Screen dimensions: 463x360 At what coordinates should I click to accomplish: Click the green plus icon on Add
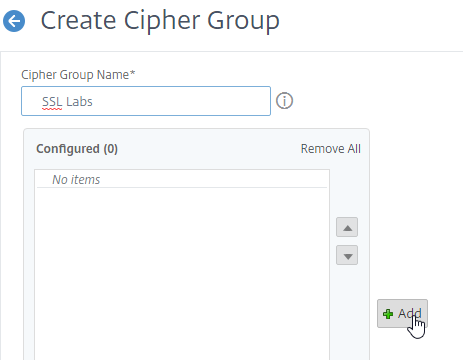click(388, 314)
